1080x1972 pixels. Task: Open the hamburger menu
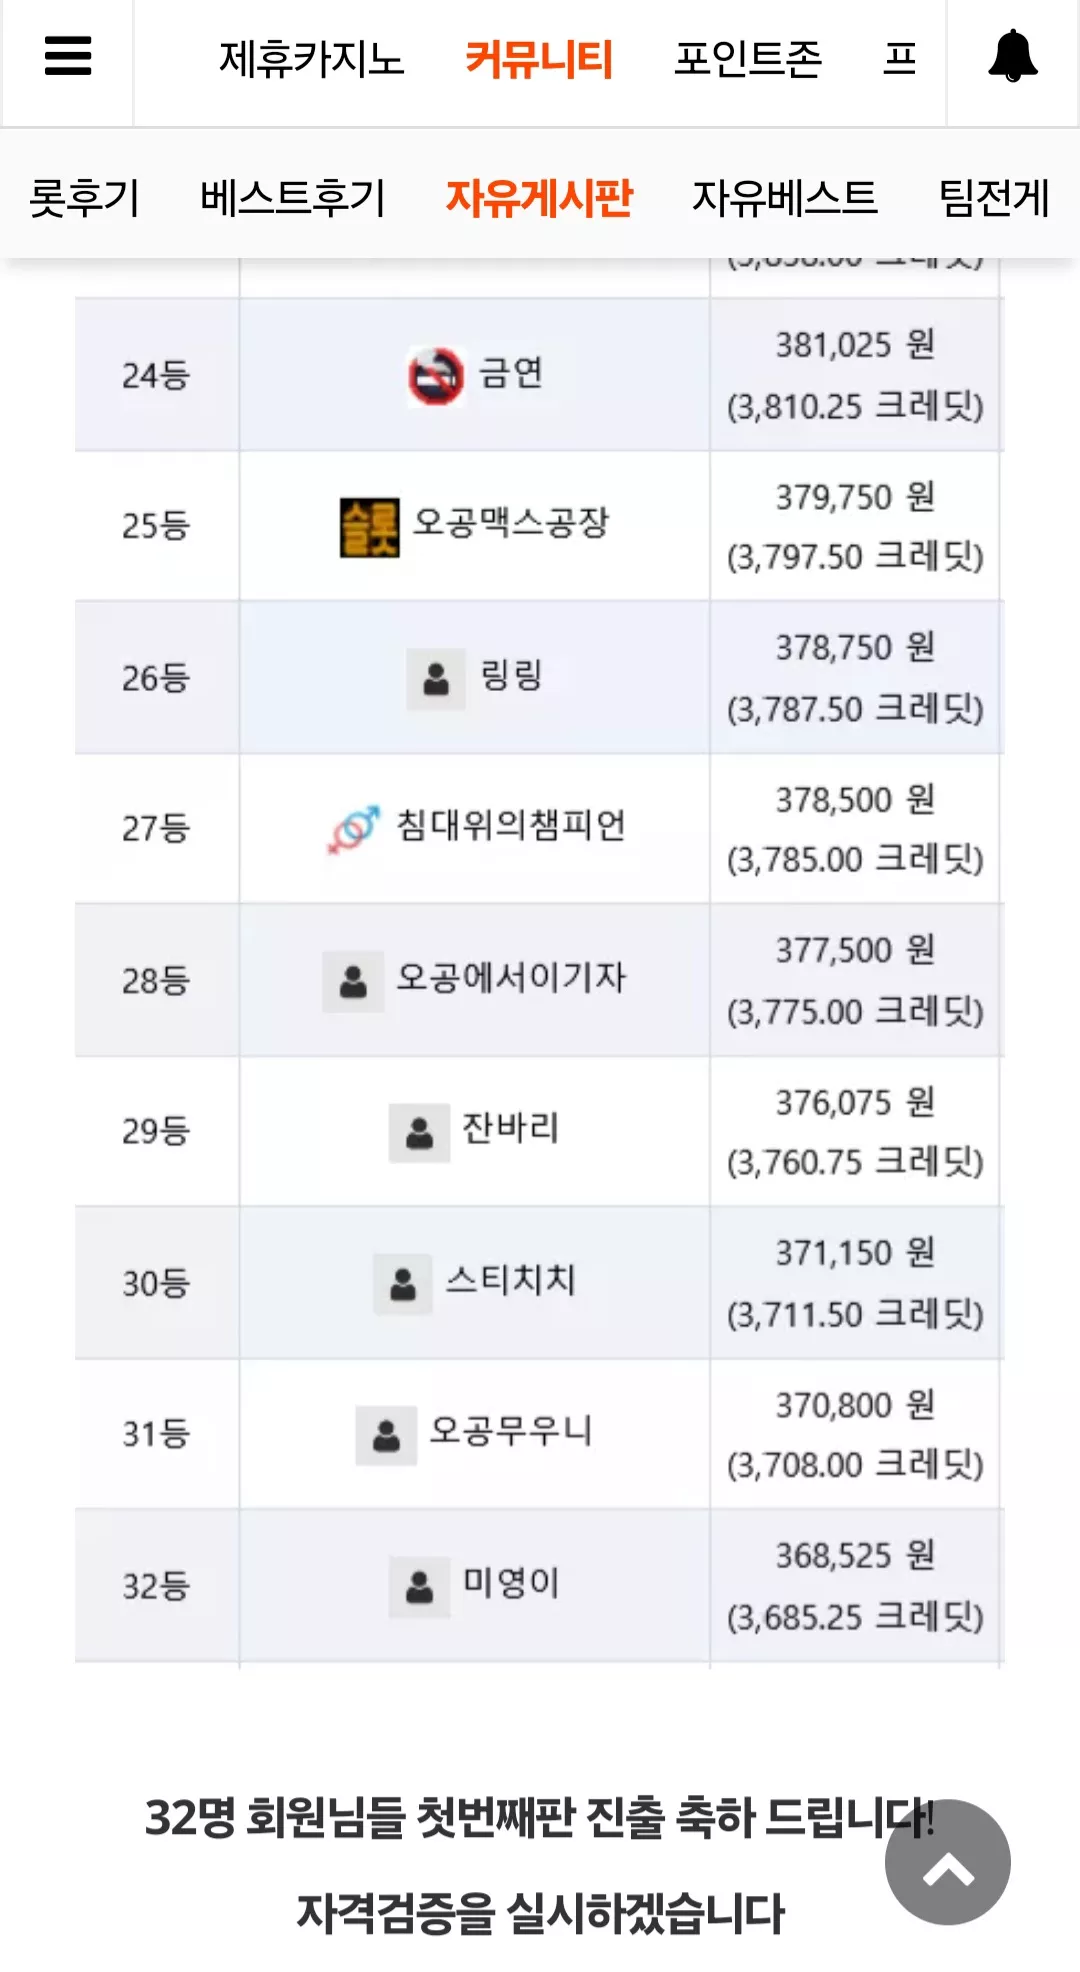(68, 57)
